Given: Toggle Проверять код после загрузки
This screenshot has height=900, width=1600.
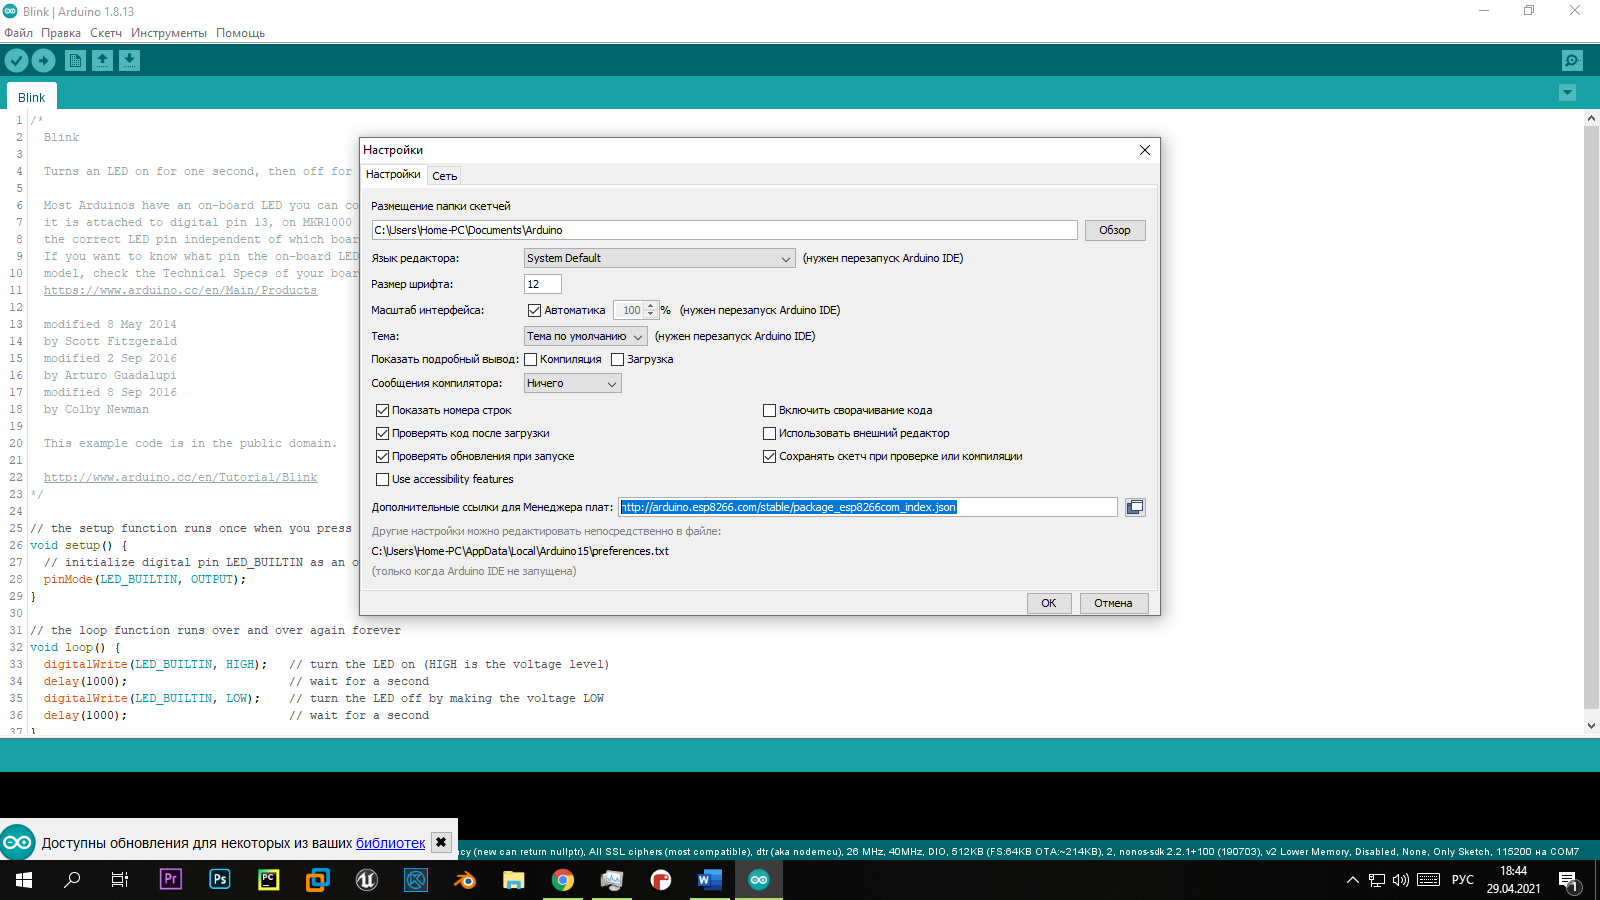Looking at the screenshot, I should [382, 433].
